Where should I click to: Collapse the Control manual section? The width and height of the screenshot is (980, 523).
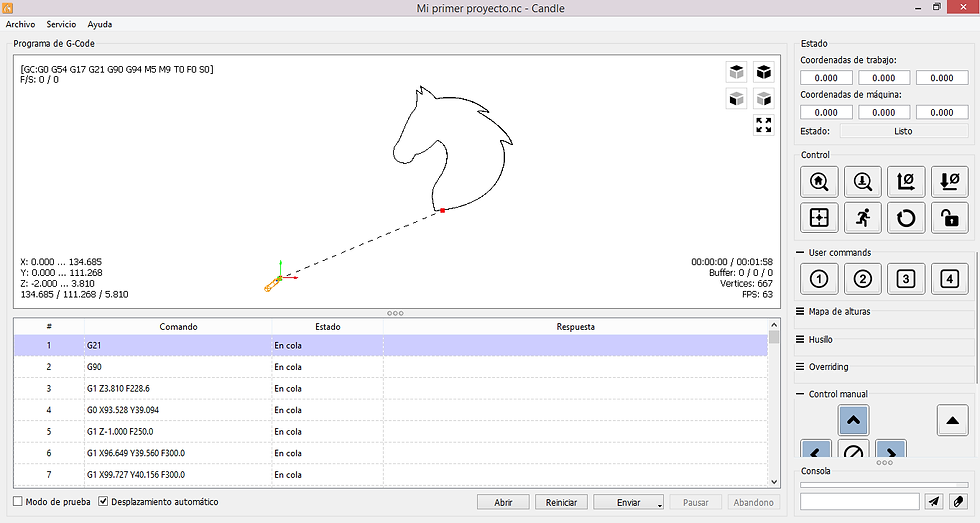(x=800, y=394)
